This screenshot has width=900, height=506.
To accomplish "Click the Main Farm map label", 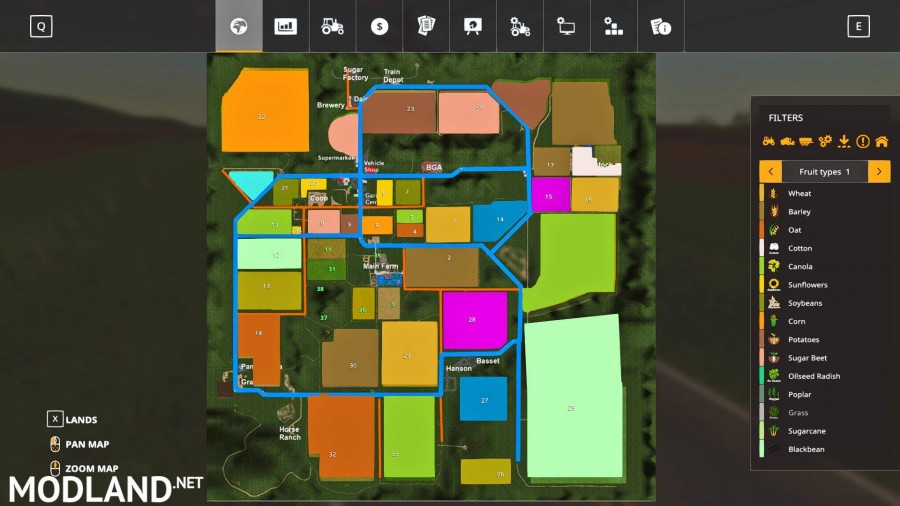I will [x=380, y=266].
